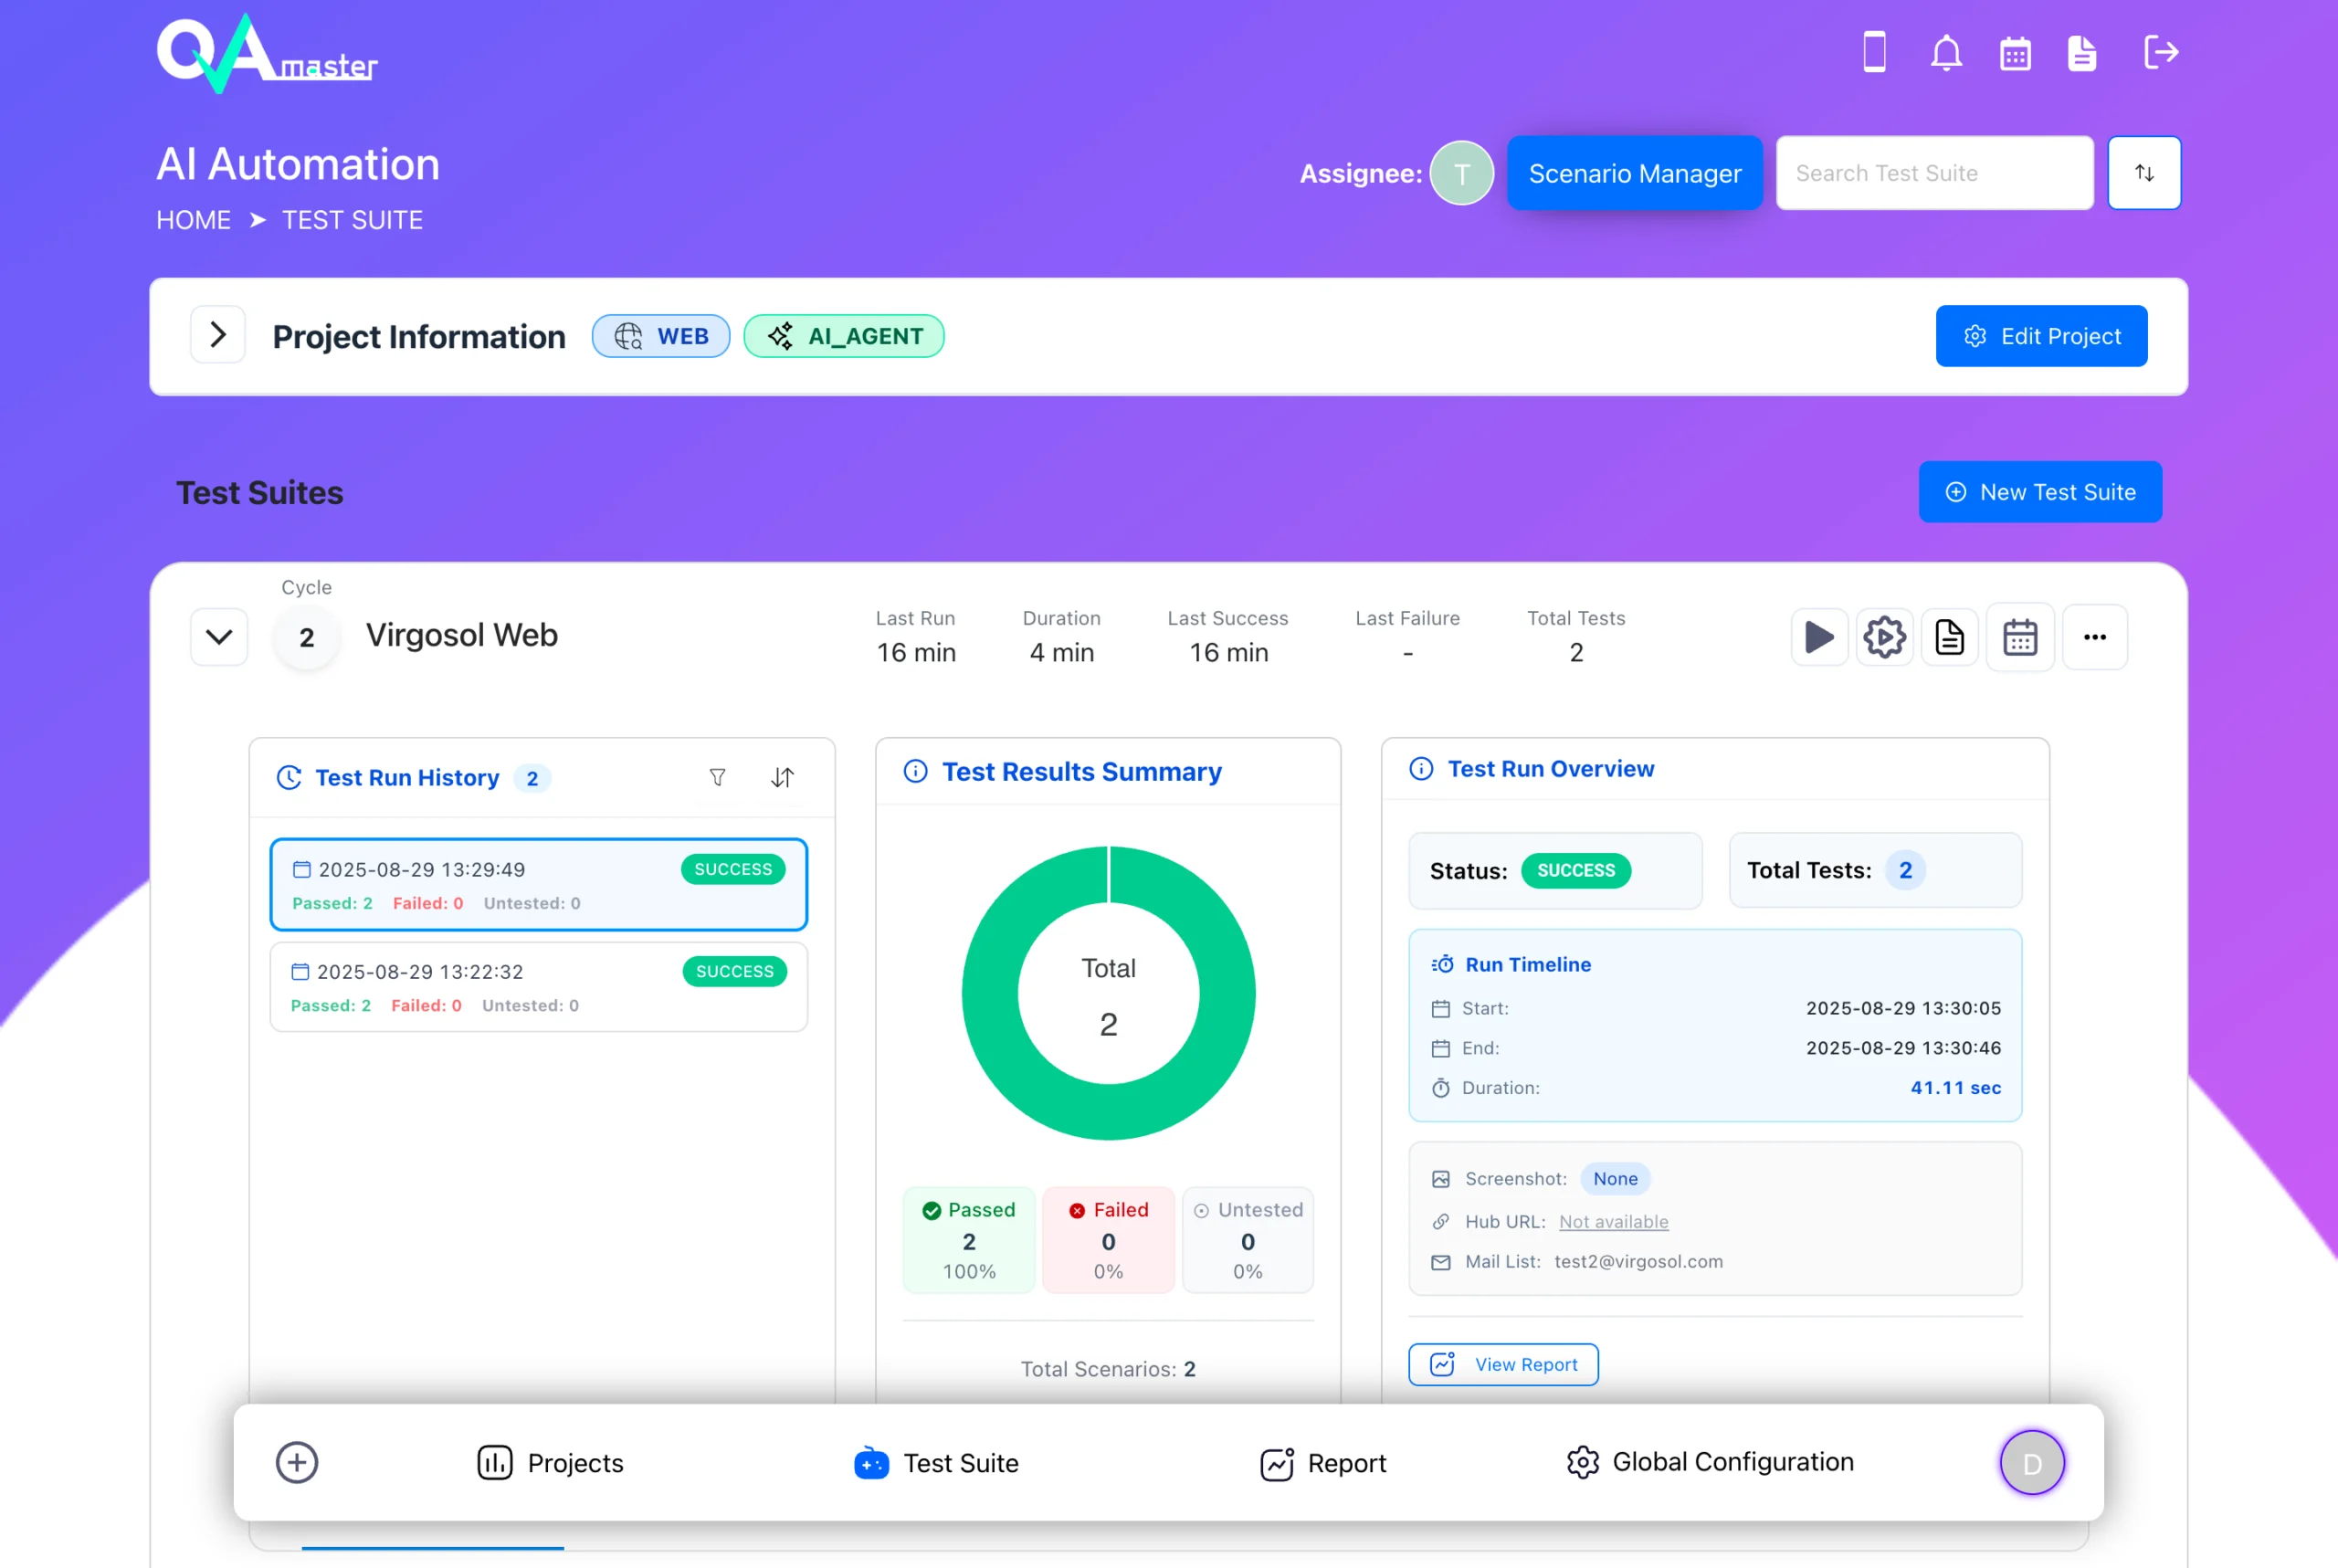Run the Virgosol Web test suite

1818,637
